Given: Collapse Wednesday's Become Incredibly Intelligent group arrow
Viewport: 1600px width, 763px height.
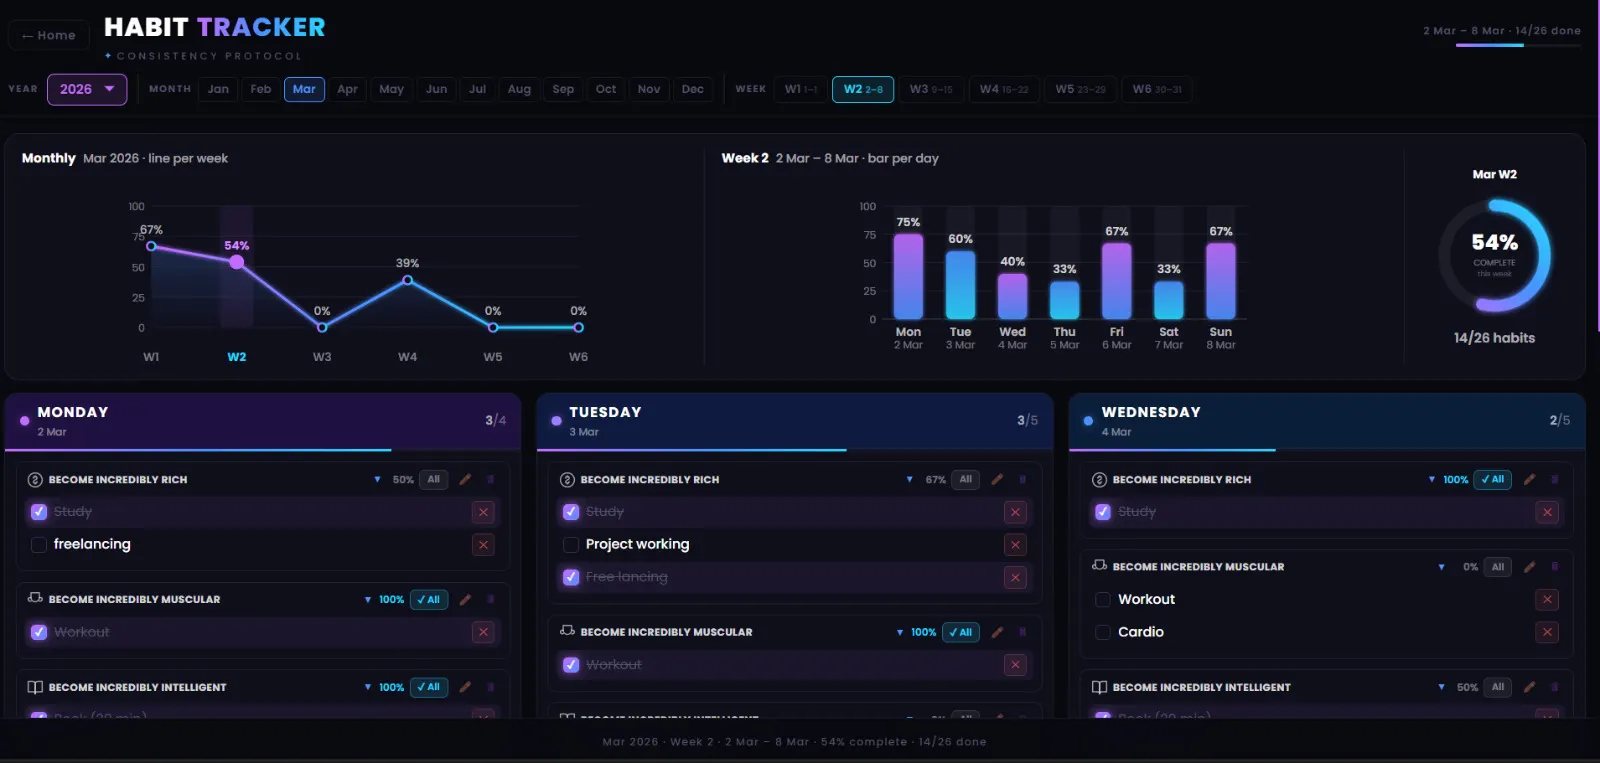Looking at the screenshot, I should 1441,688.
